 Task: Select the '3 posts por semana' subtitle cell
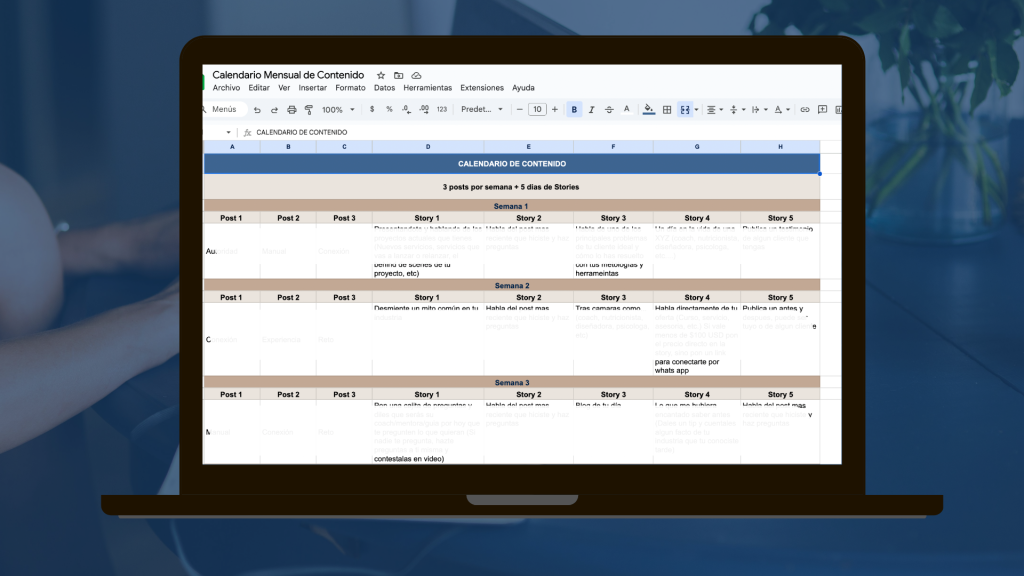(512, 187)
